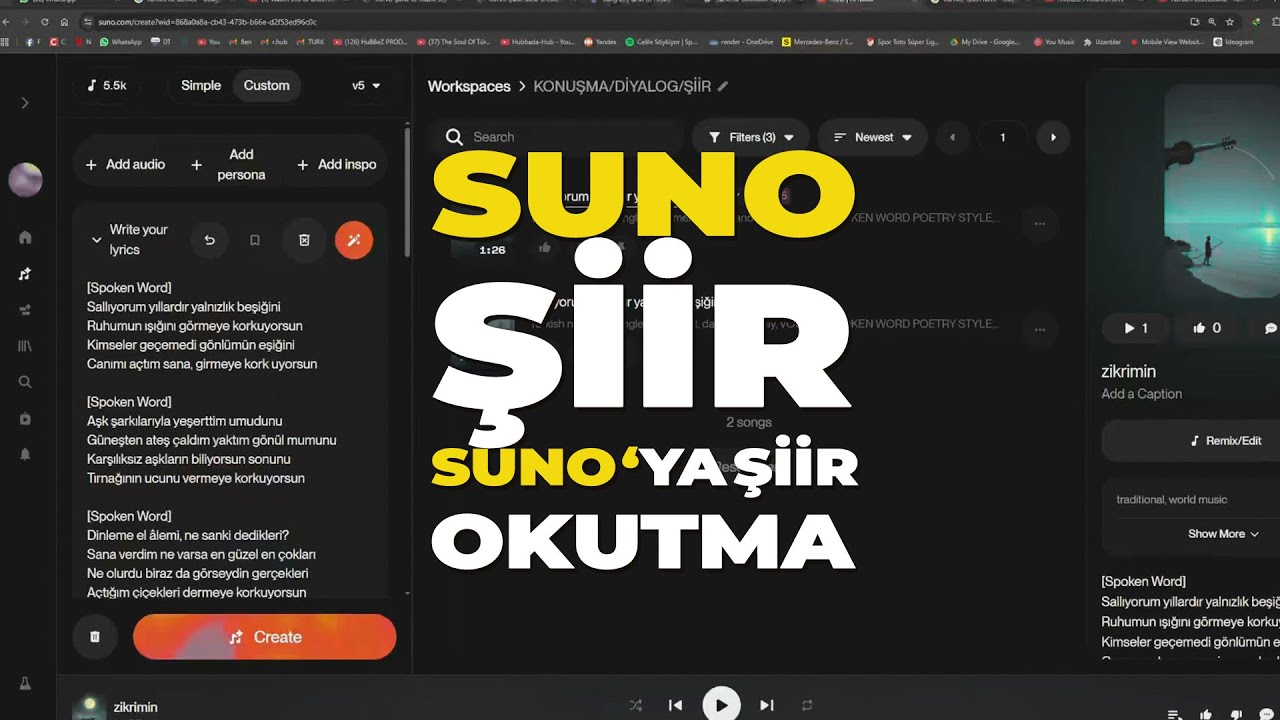
Task: Click the zikrimin title in the player bar
Action: coord(136,707)
